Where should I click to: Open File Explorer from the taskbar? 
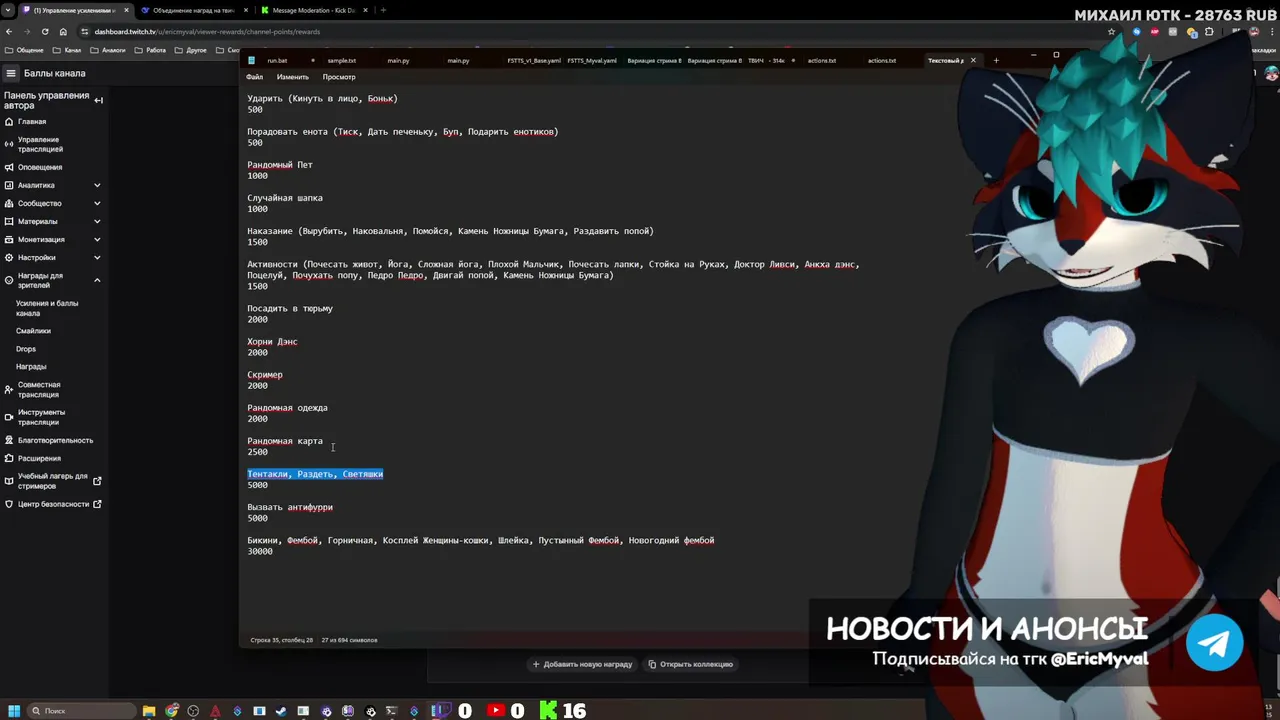click(x=149, y=711)
